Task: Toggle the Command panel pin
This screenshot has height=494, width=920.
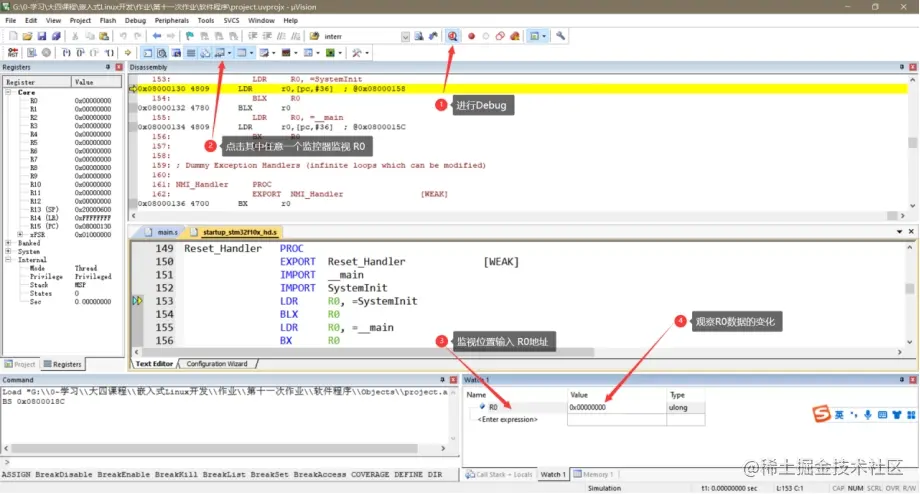Action: point(442,380)
